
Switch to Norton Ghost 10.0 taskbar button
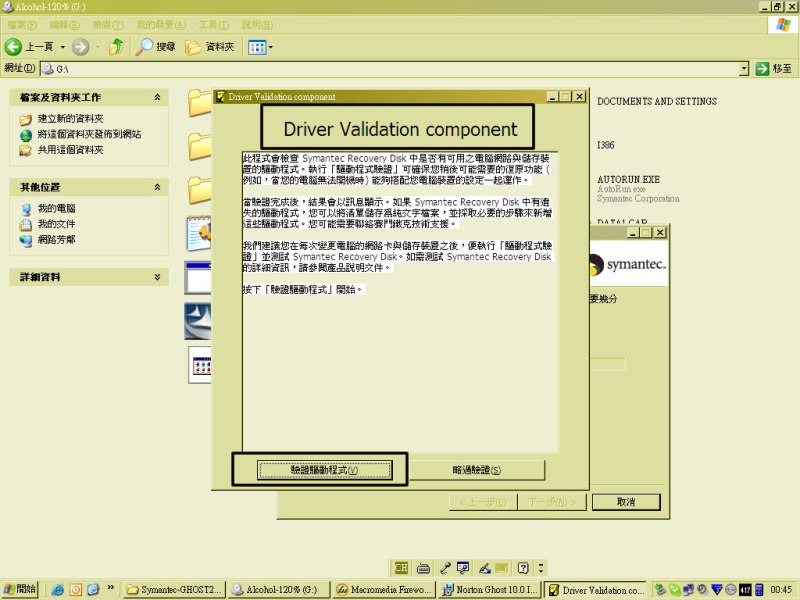[x=490, y=590]
